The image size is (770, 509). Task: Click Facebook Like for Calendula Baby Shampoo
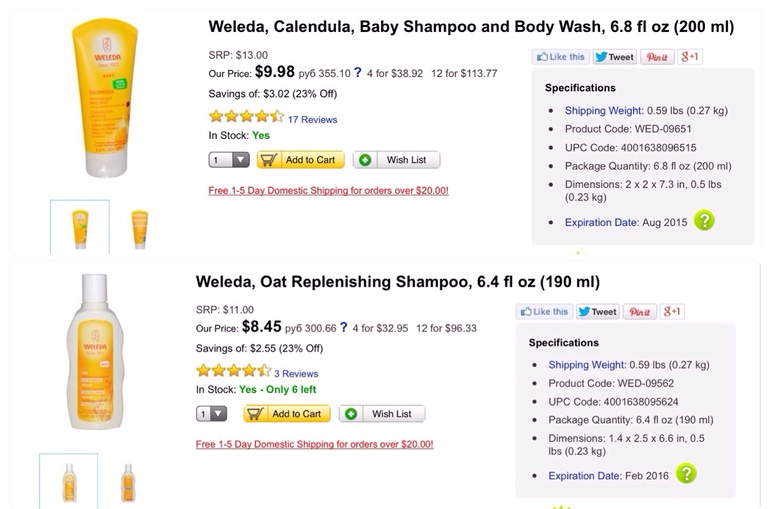560,57
